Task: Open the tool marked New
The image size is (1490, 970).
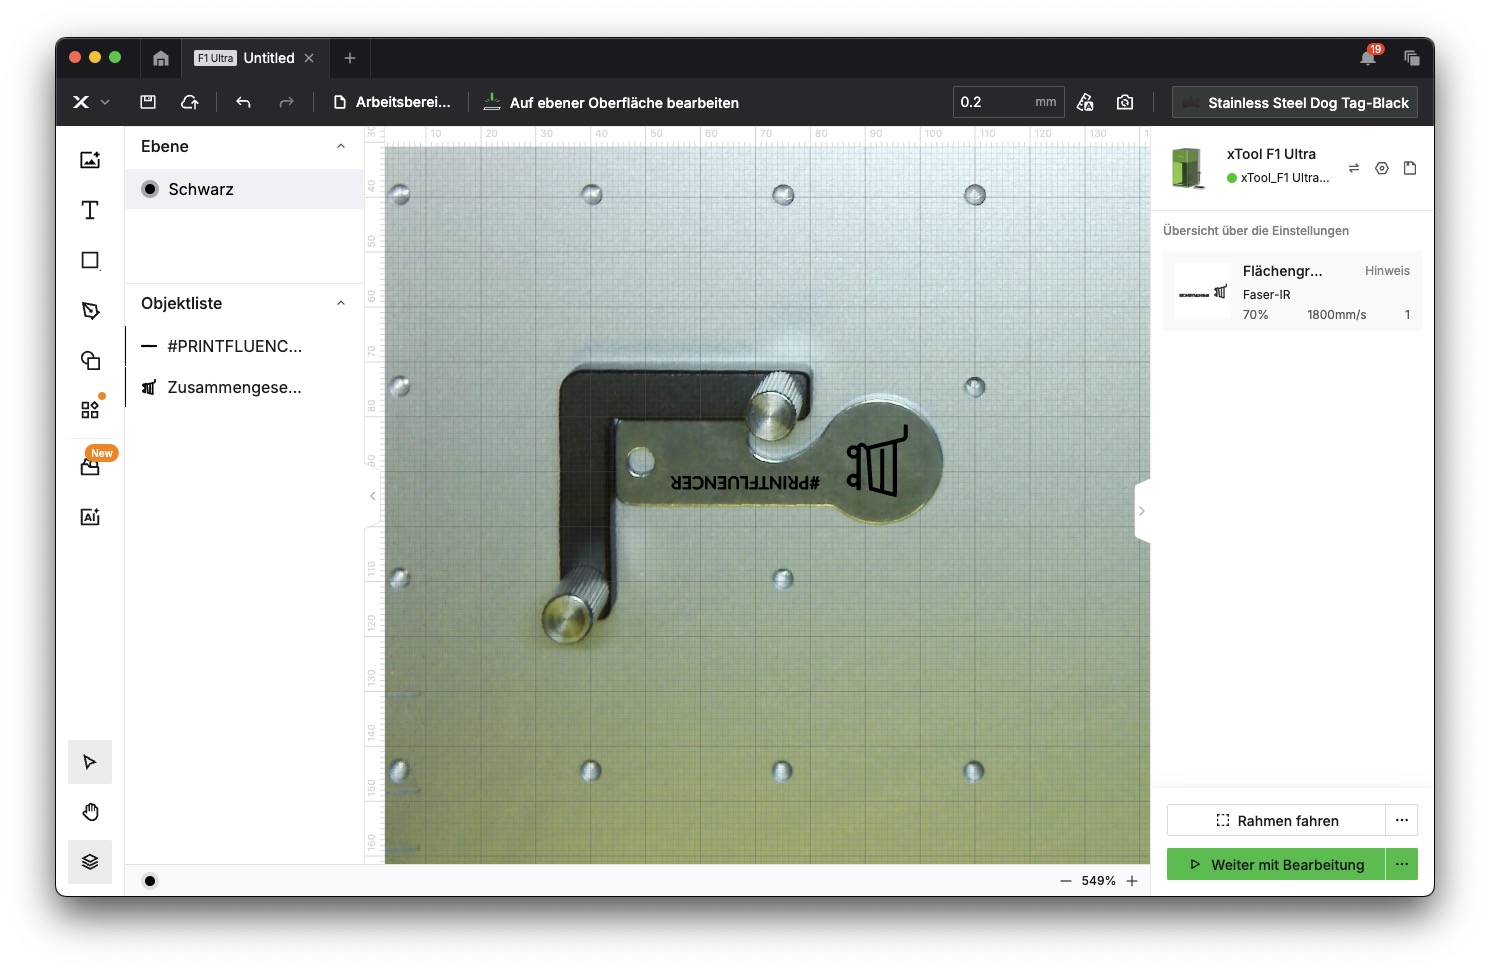Action: point(90,466)
